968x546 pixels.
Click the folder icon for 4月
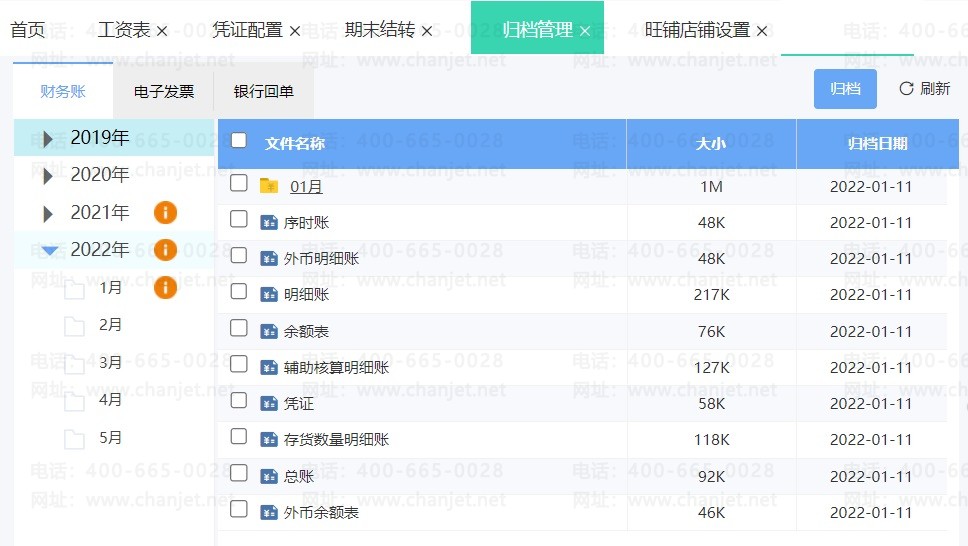point(74,401)
